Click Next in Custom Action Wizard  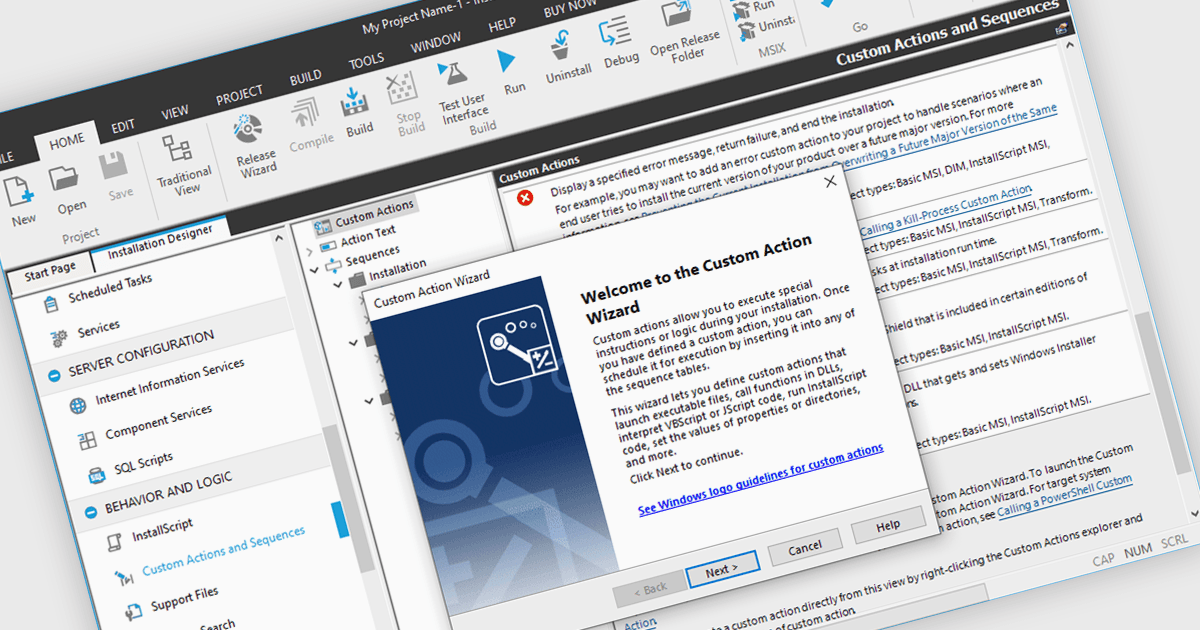click(722, 570)
